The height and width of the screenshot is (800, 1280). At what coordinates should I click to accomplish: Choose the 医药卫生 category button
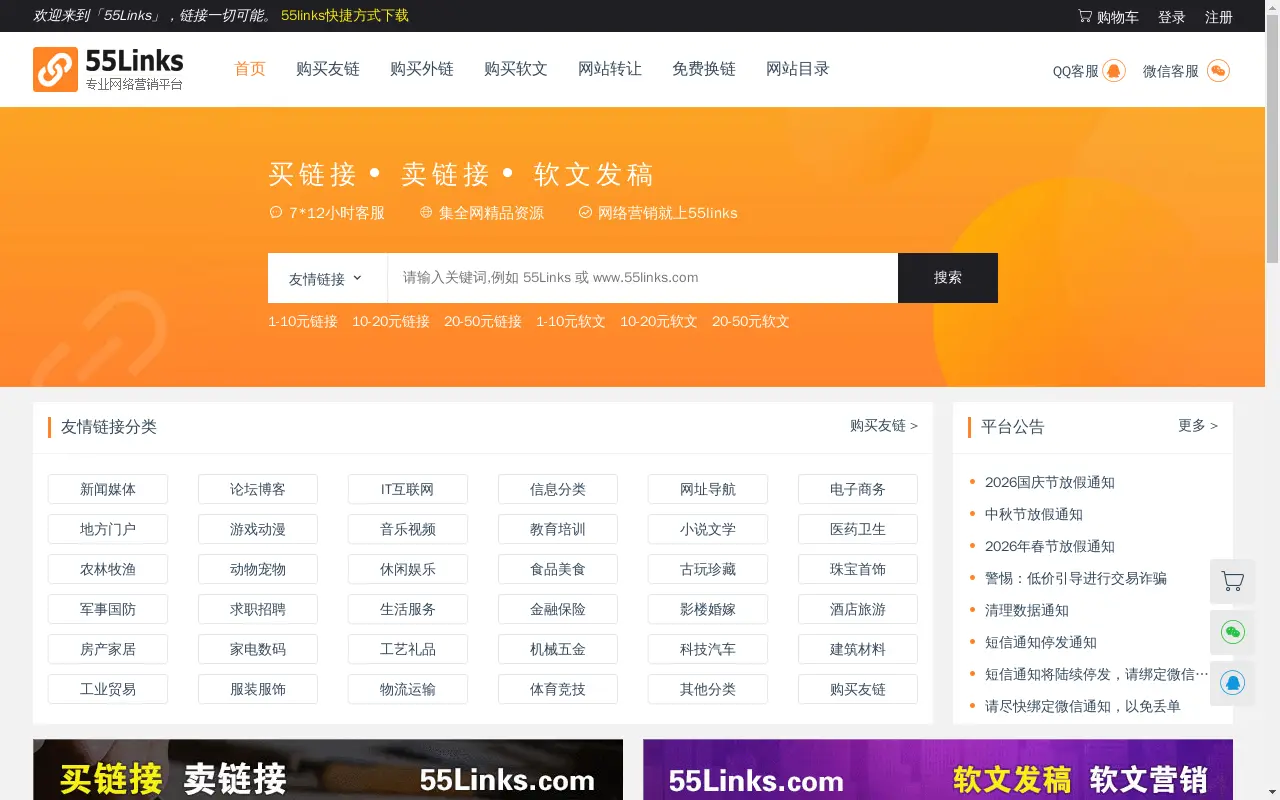[x=858, y=529]
